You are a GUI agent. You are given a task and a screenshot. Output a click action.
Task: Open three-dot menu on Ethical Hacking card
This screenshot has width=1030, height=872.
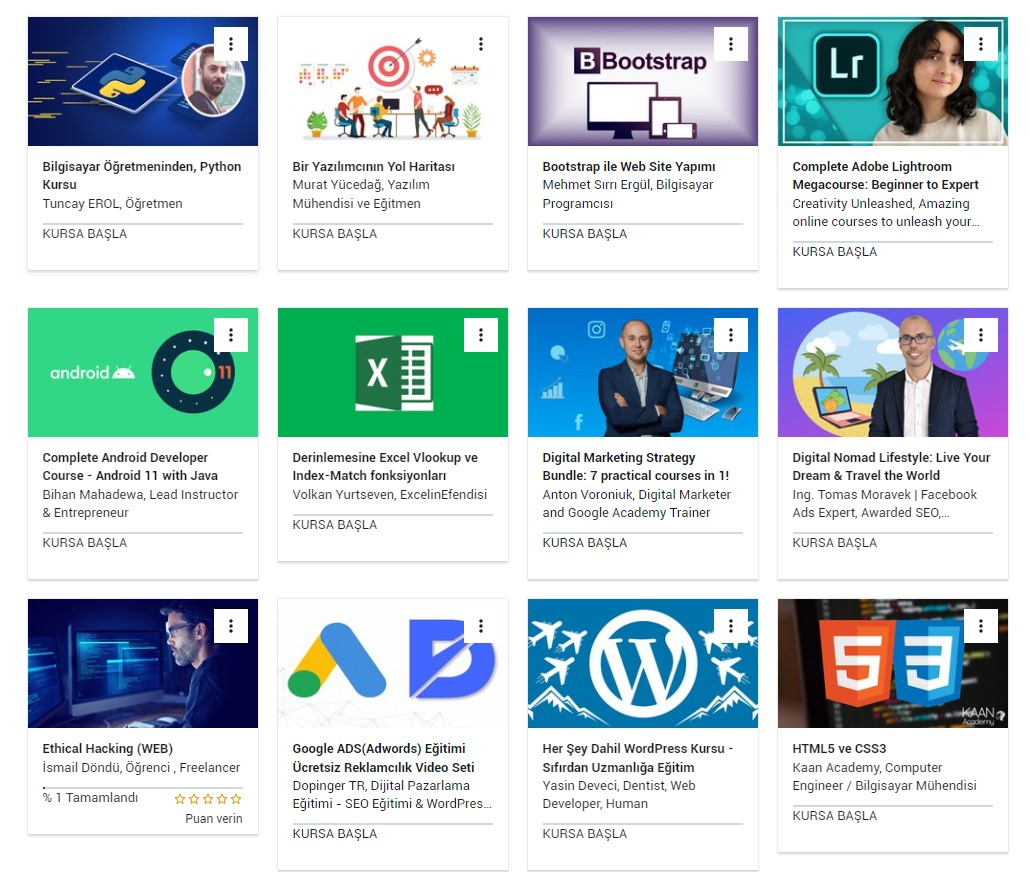pos(231,626)
